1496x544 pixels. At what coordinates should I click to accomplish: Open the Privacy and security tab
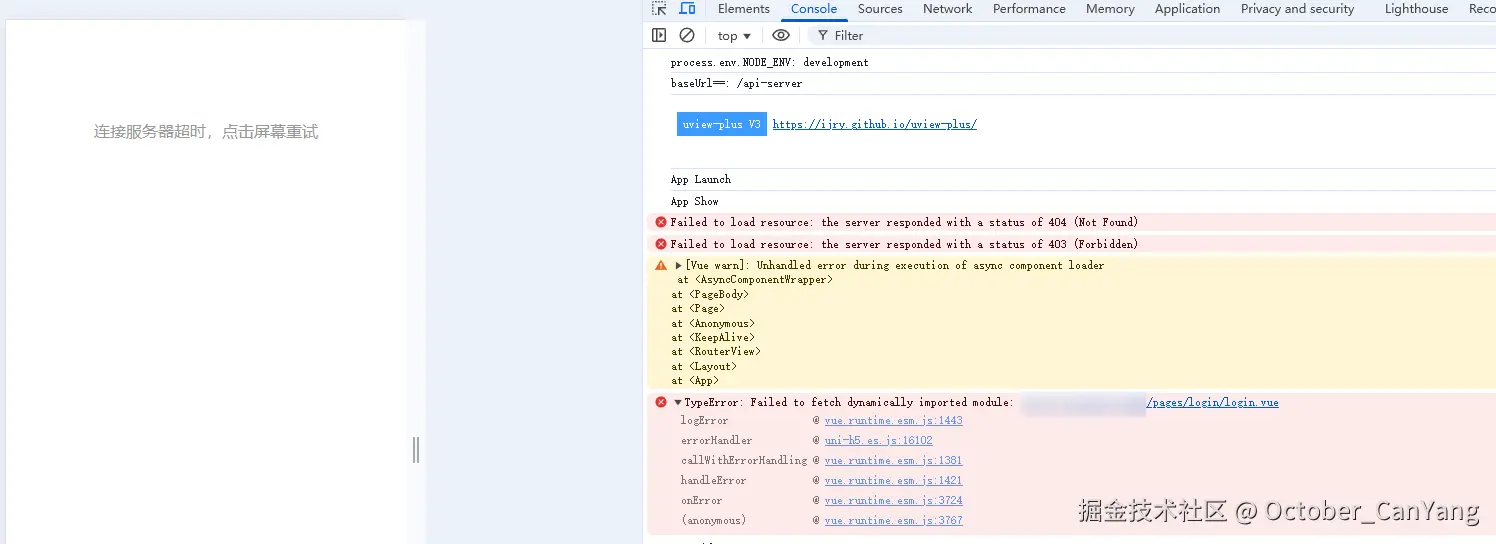point(1297,9)
